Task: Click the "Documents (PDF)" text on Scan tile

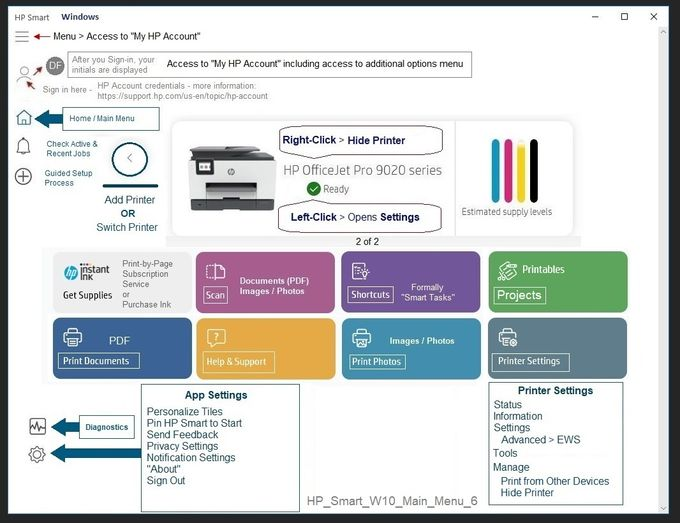Action: [275, 281]
